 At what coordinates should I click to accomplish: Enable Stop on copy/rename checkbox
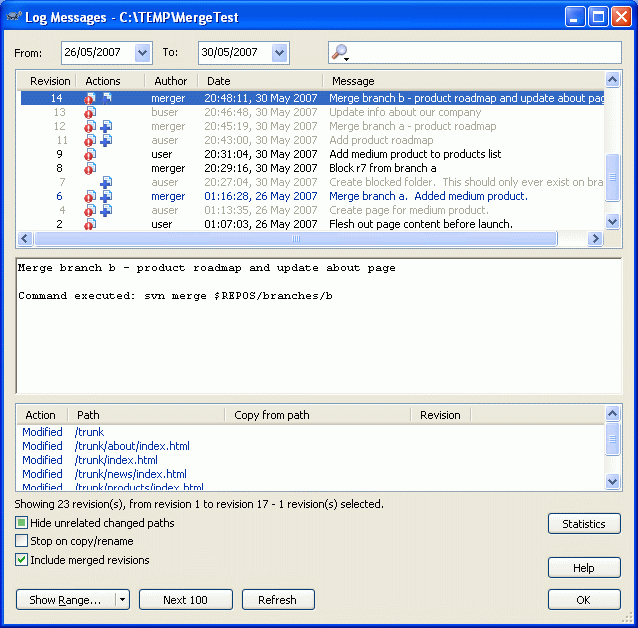21,541
